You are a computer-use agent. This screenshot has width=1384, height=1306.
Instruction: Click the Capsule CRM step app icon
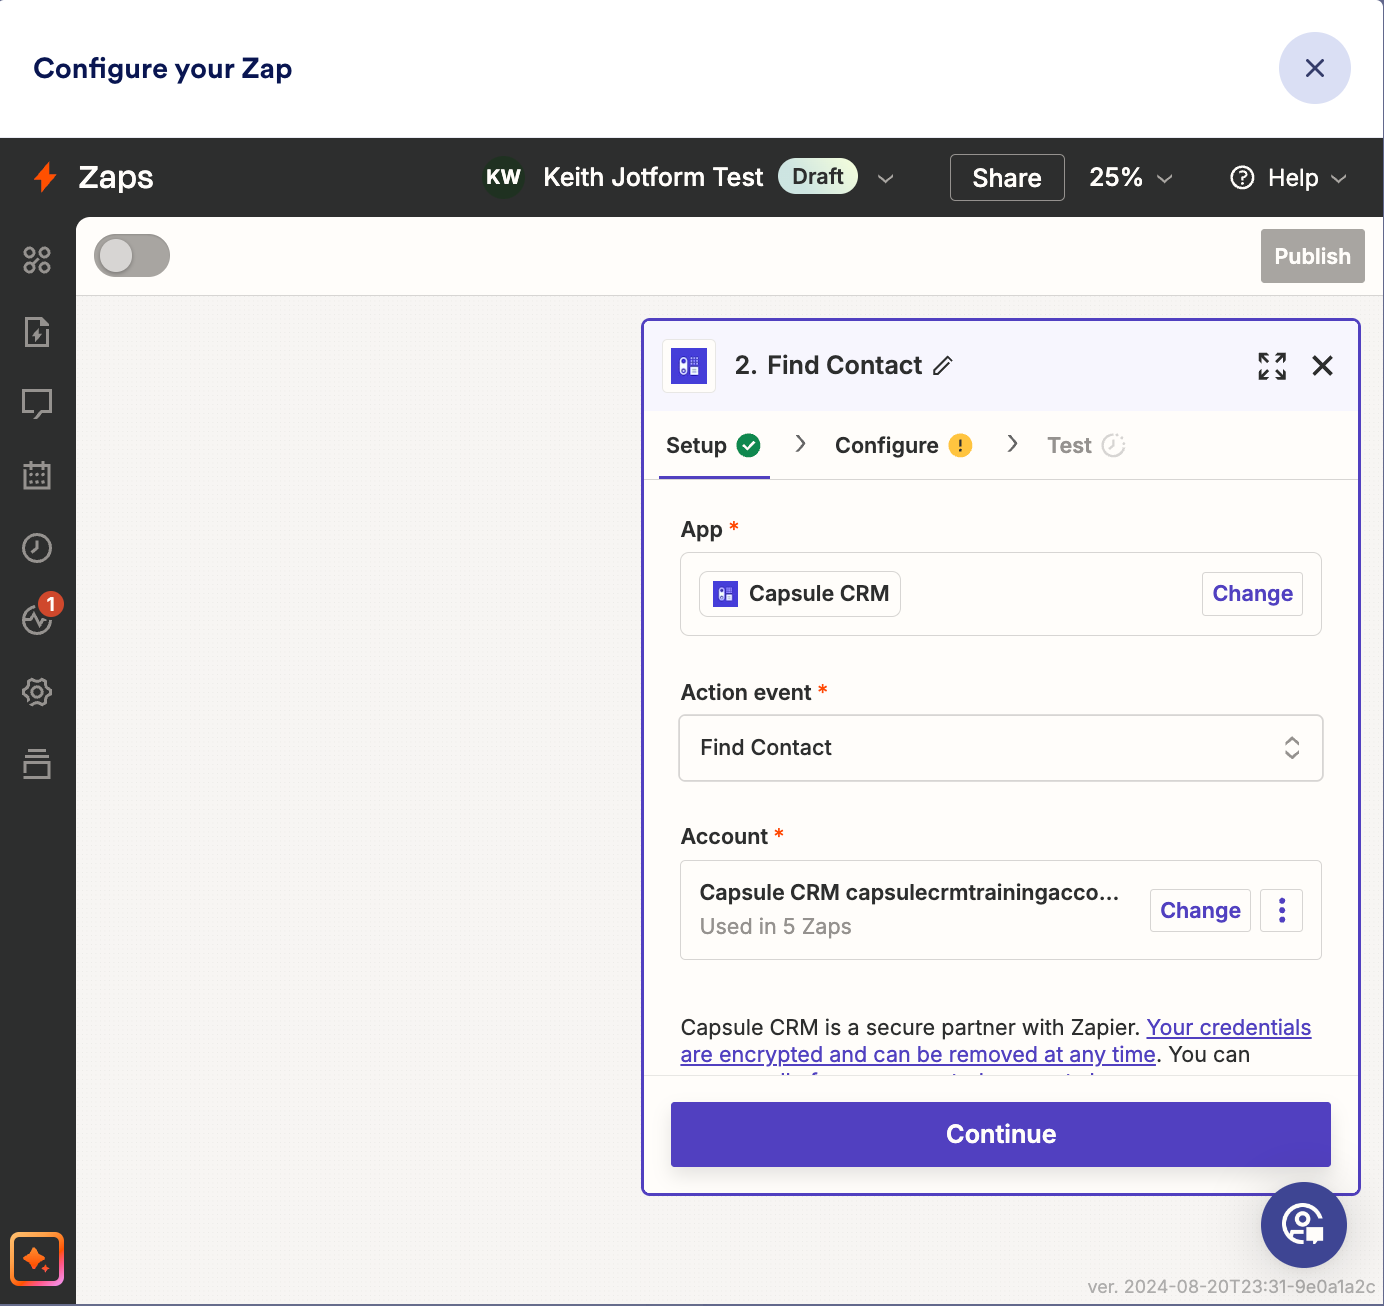[x=689, y=366]
